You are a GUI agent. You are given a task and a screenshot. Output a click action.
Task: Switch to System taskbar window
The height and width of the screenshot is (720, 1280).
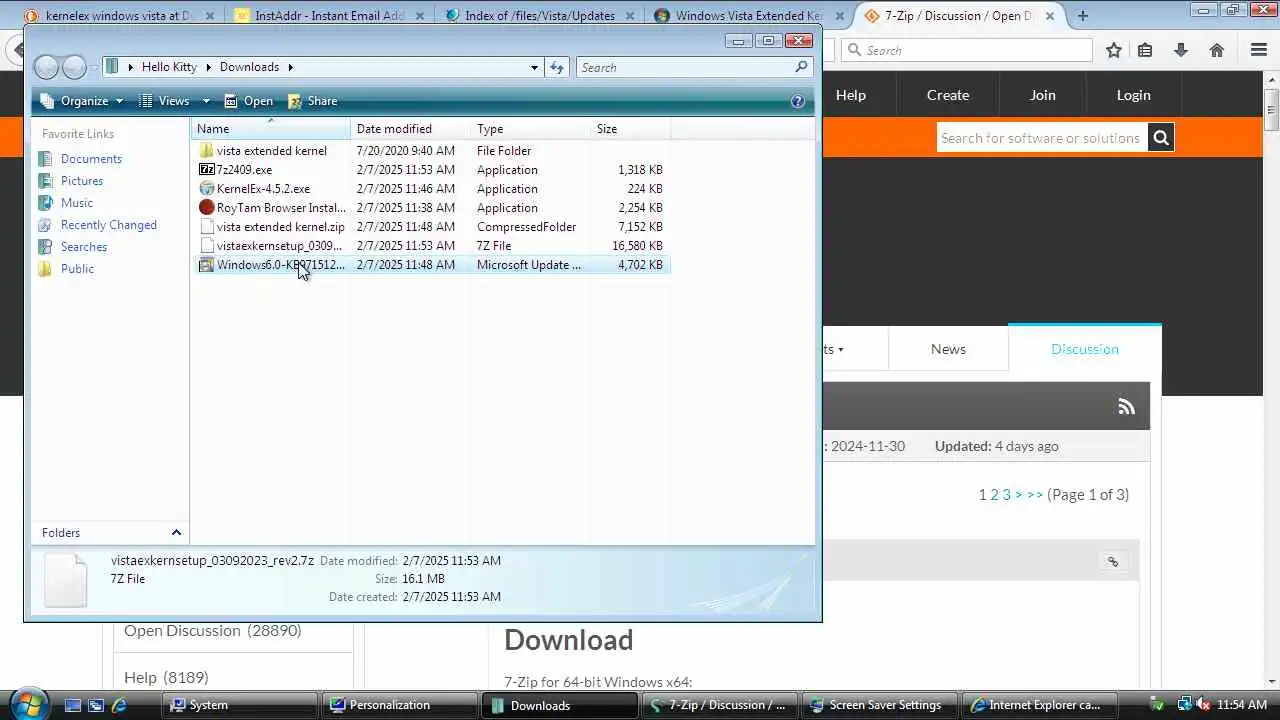tap(239, 705)
